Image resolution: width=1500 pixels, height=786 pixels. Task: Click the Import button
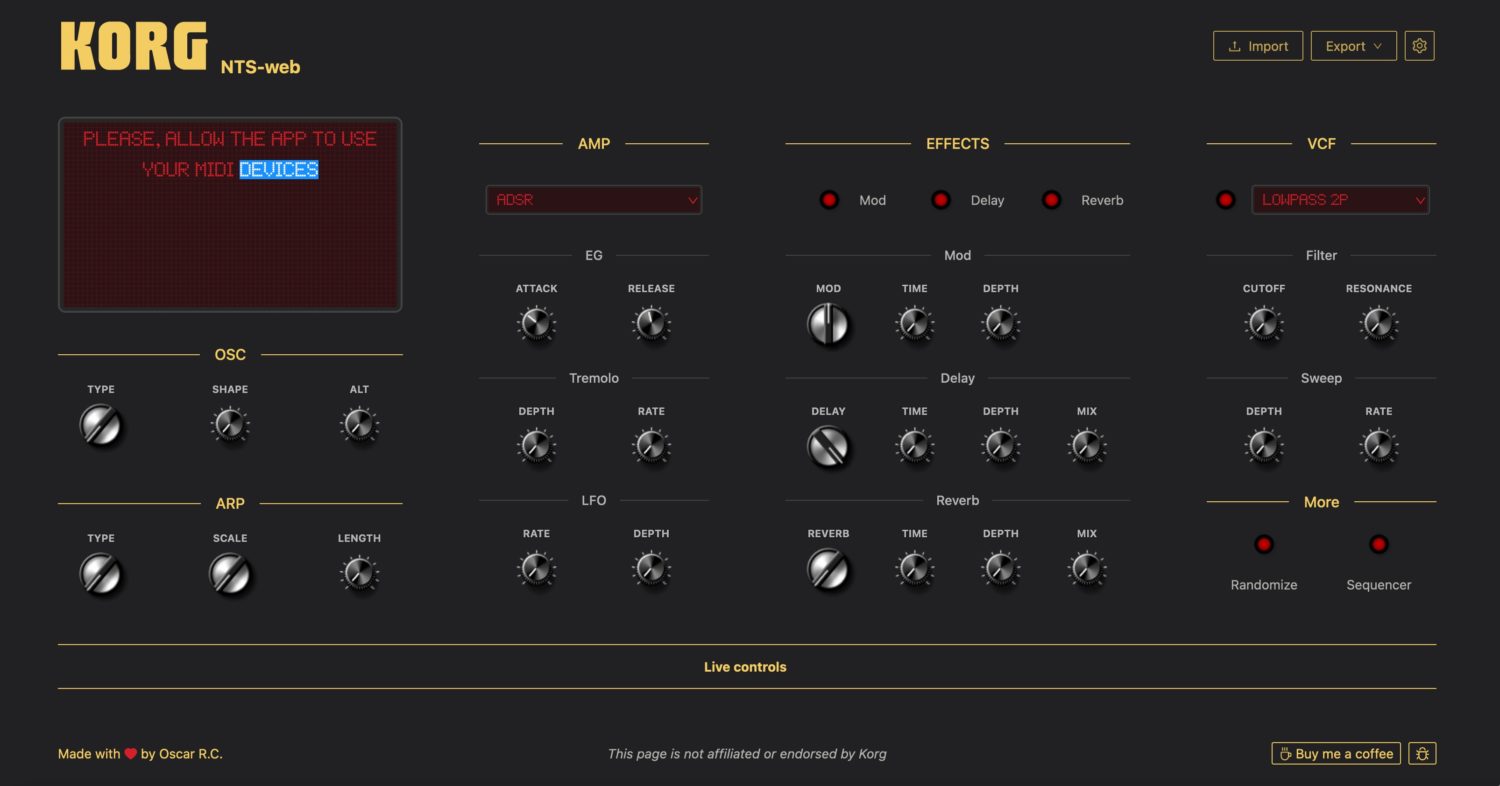tap(1257, 45)
